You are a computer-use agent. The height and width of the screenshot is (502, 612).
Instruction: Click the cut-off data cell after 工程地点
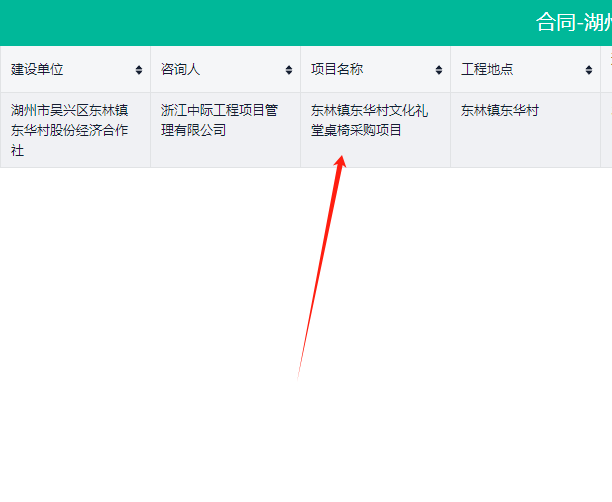coord(606,130)
